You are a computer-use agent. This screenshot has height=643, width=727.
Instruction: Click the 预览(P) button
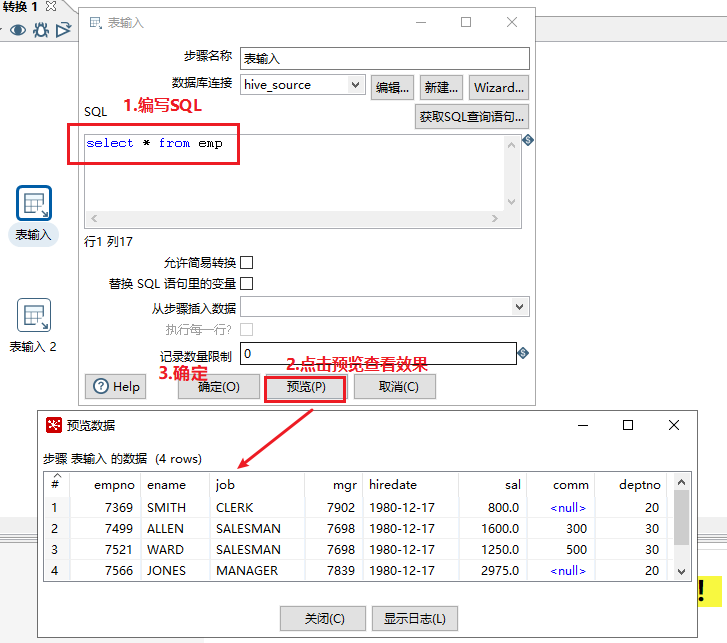(306, 387)
